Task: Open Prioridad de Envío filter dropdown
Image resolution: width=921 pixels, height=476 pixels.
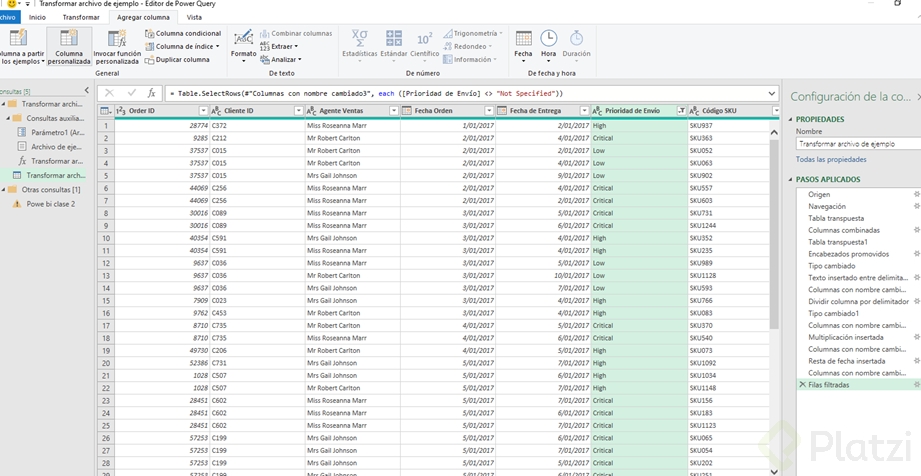Action: (681, 110)
